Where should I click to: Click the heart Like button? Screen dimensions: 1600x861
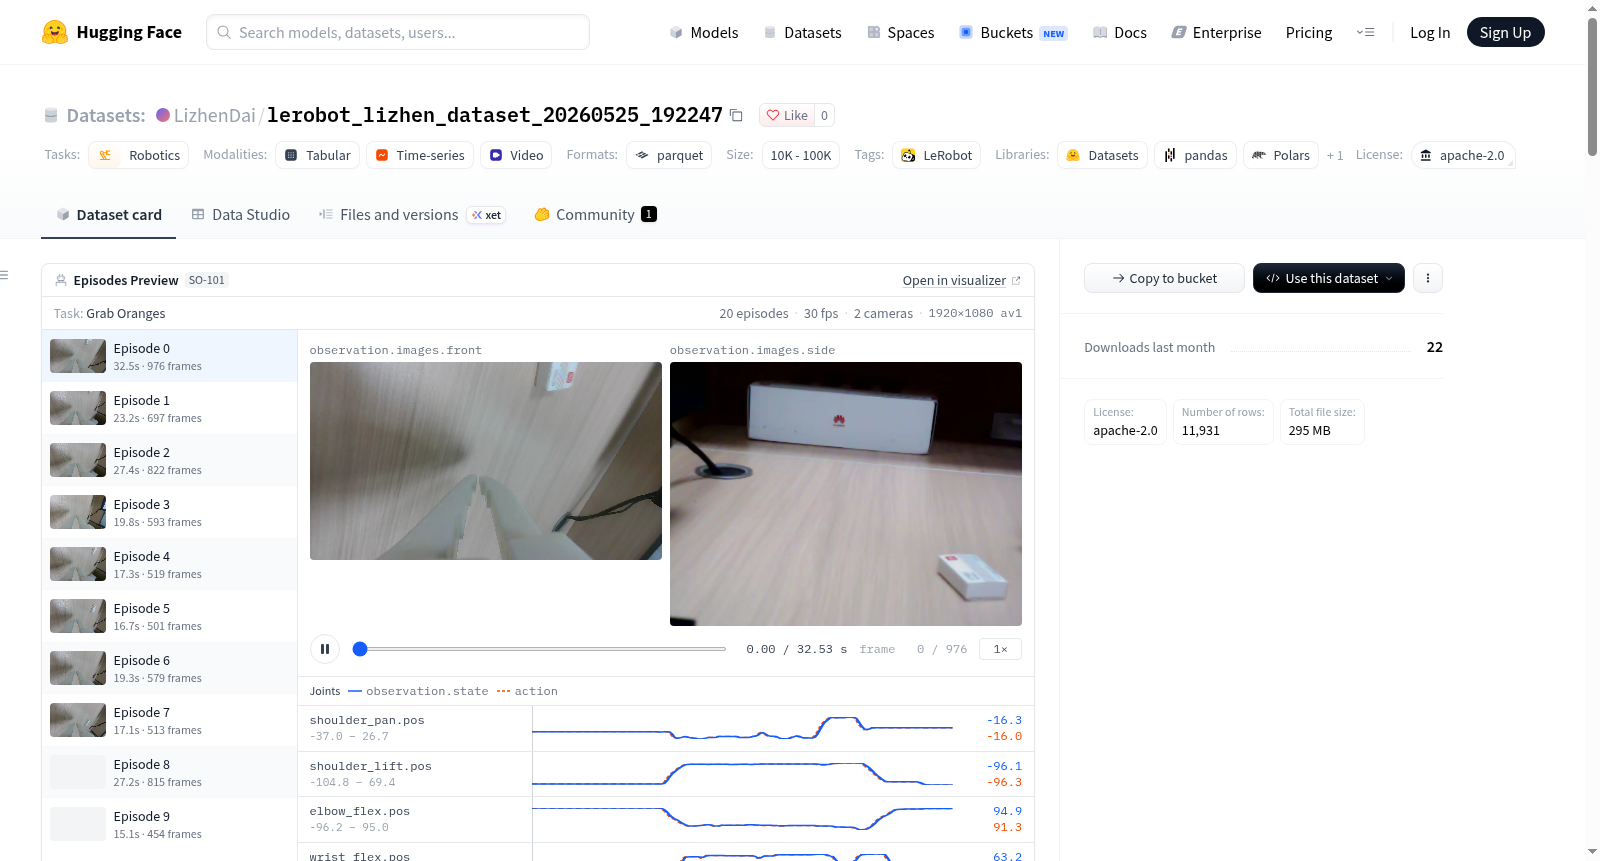point(787,115)
